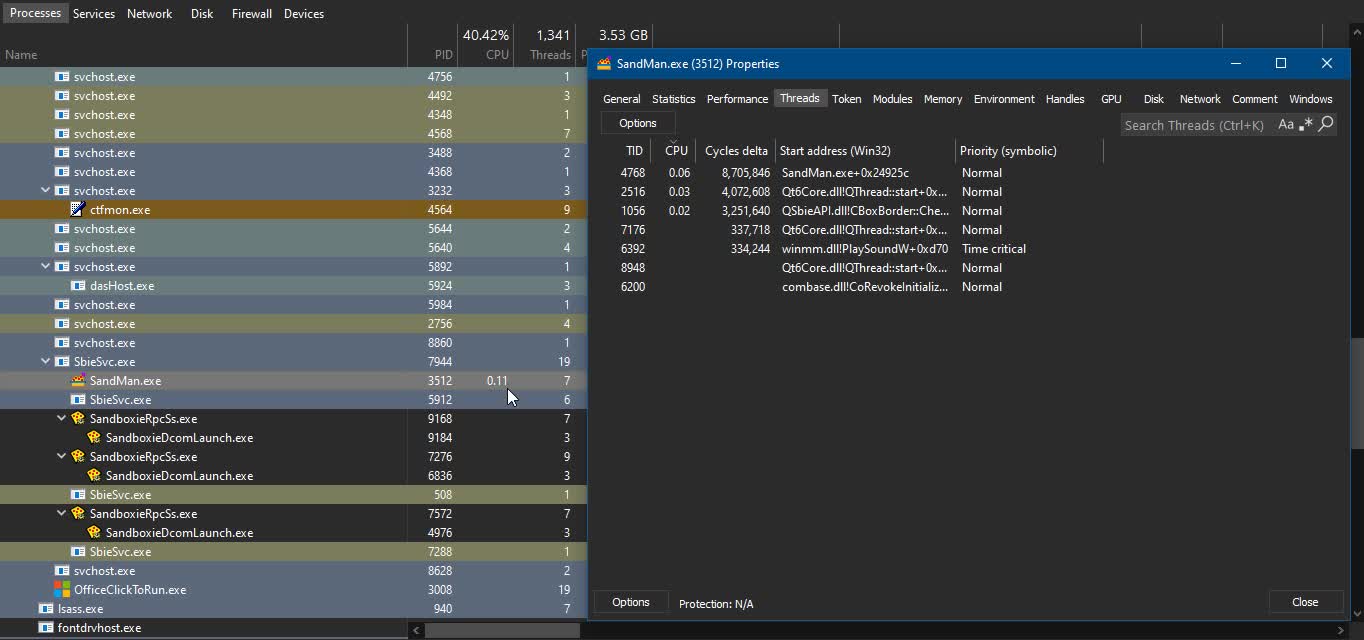Click the magnifier icon in thread search box

coord(1326,125)
